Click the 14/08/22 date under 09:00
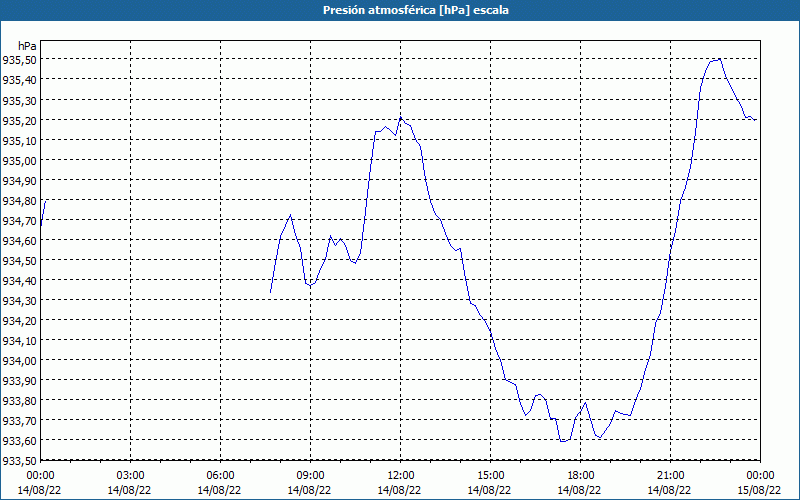 [x=310, y=490]
